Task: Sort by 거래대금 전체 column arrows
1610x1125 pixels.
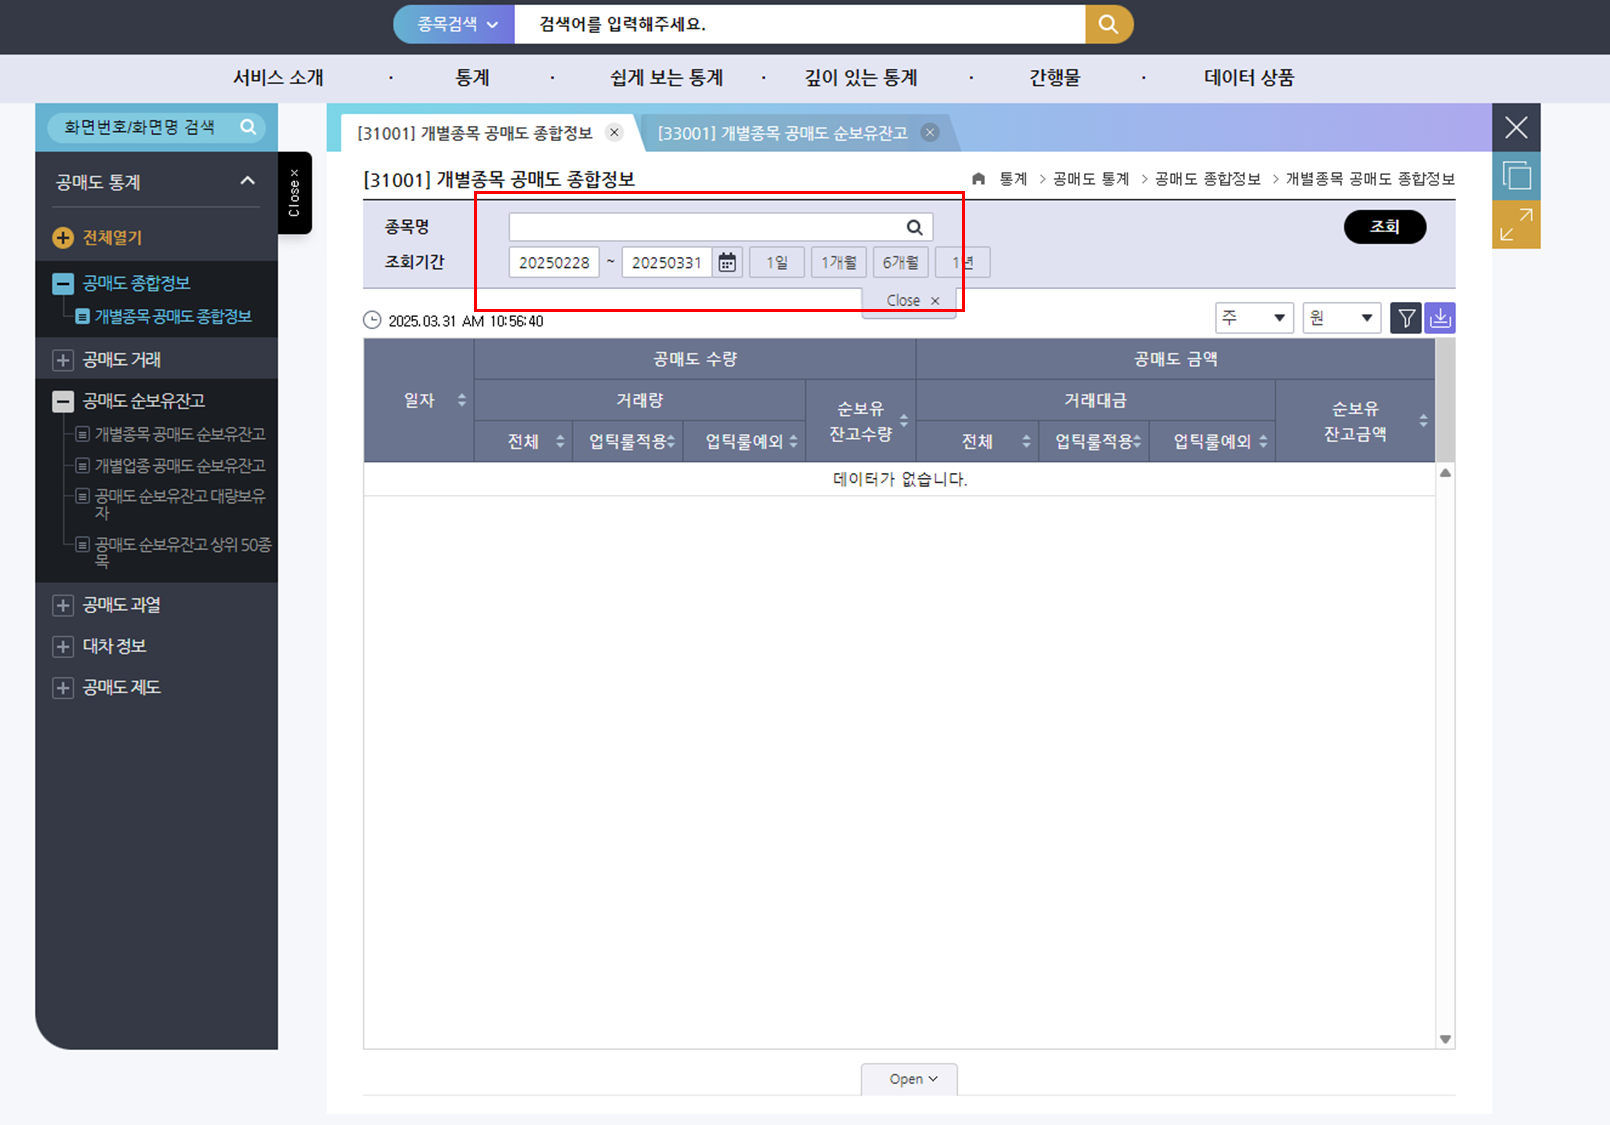Action: [1026, 441]
